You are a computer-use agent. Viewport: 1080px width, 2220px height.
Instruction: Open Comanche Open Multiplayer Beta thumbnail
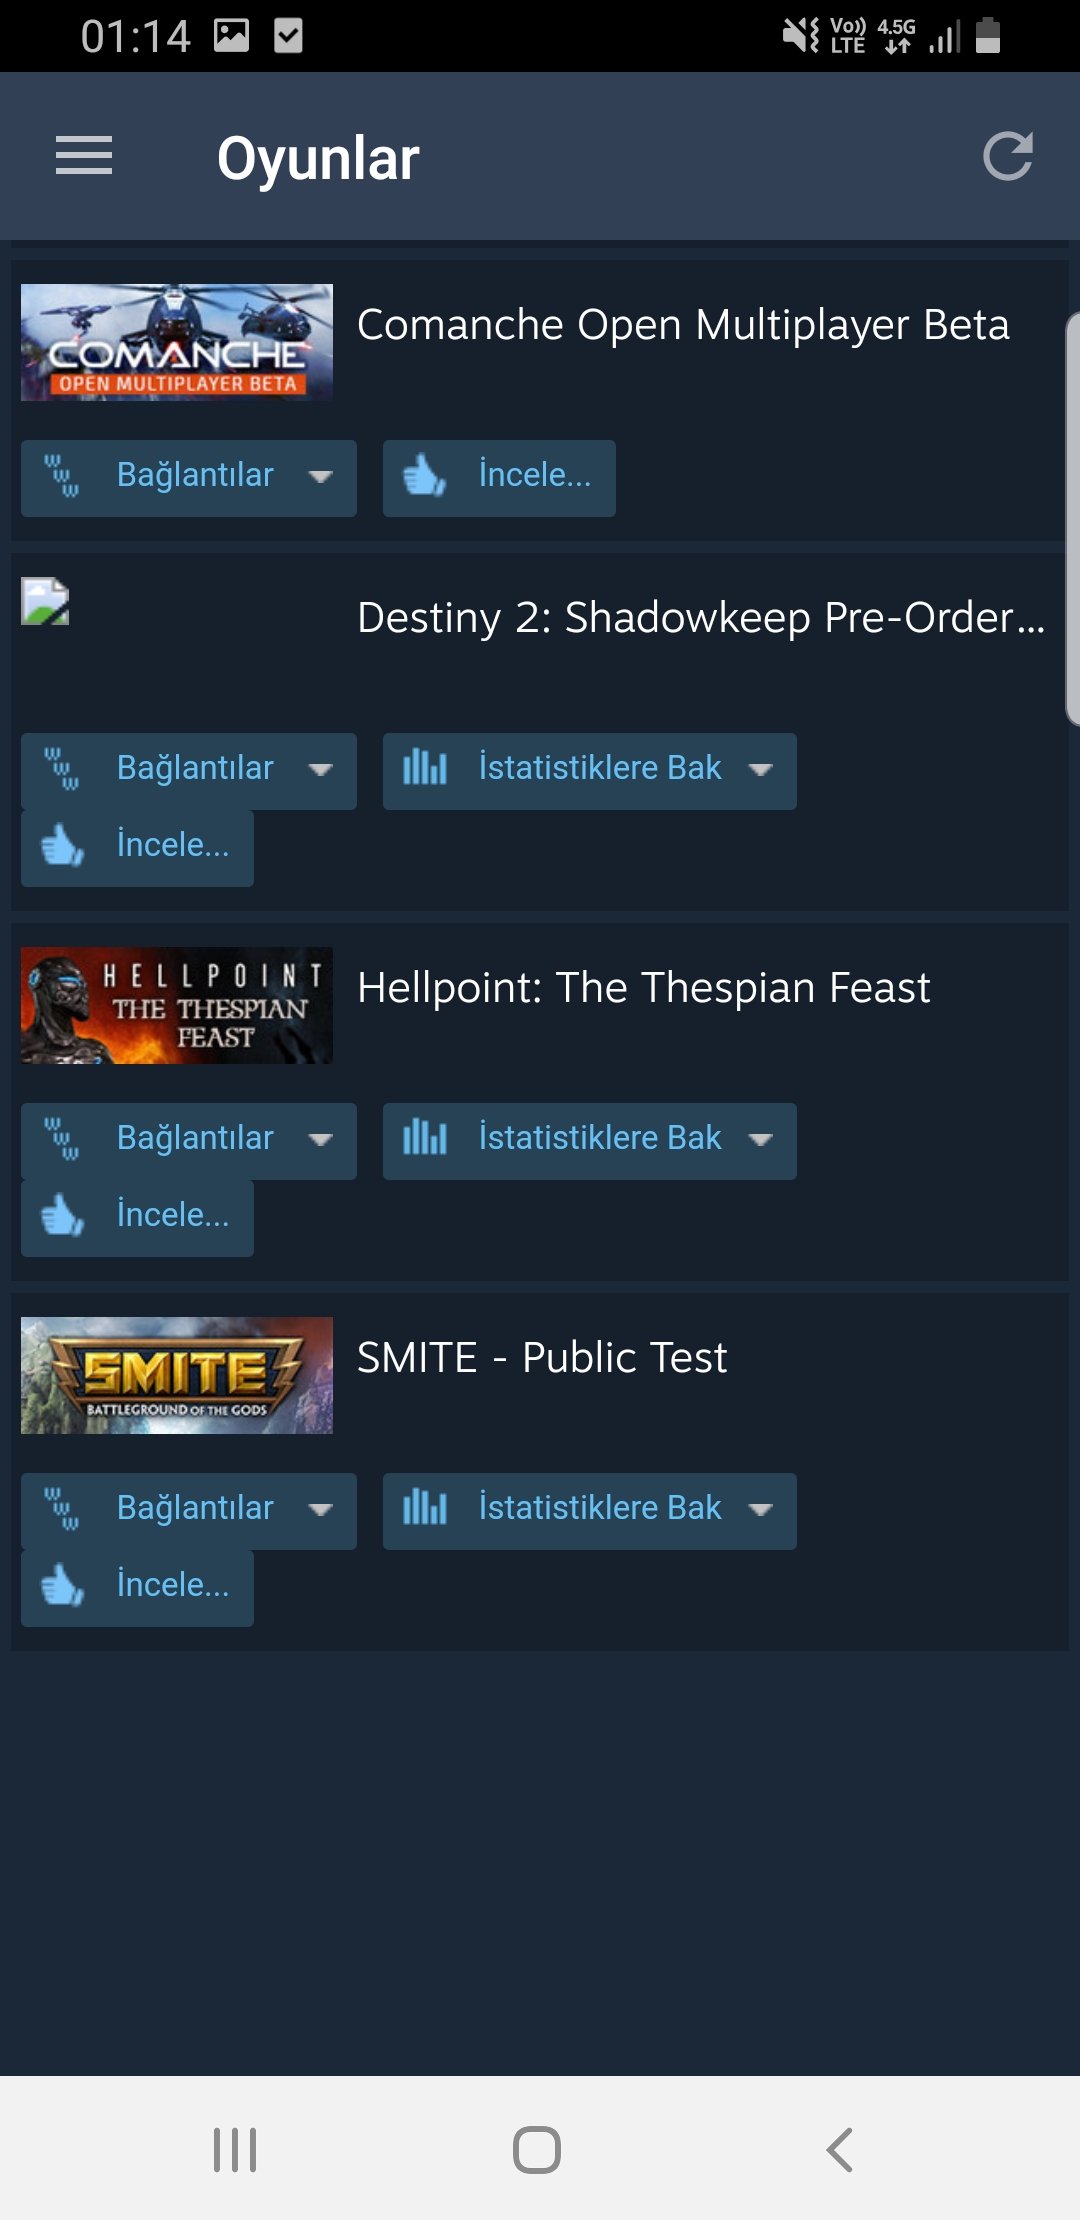[177, 342]
